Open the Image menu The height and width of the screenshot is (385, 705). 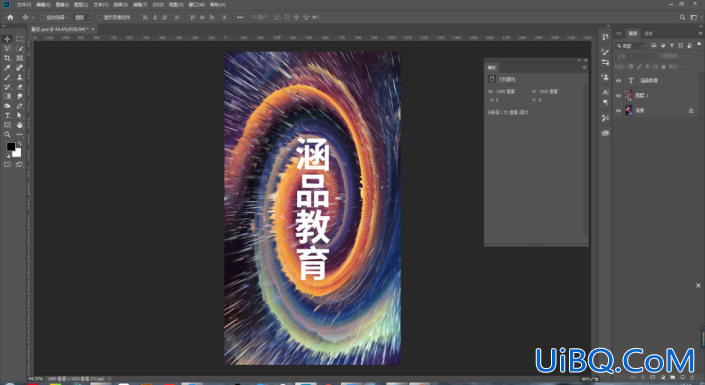click(x=62, y=4)
